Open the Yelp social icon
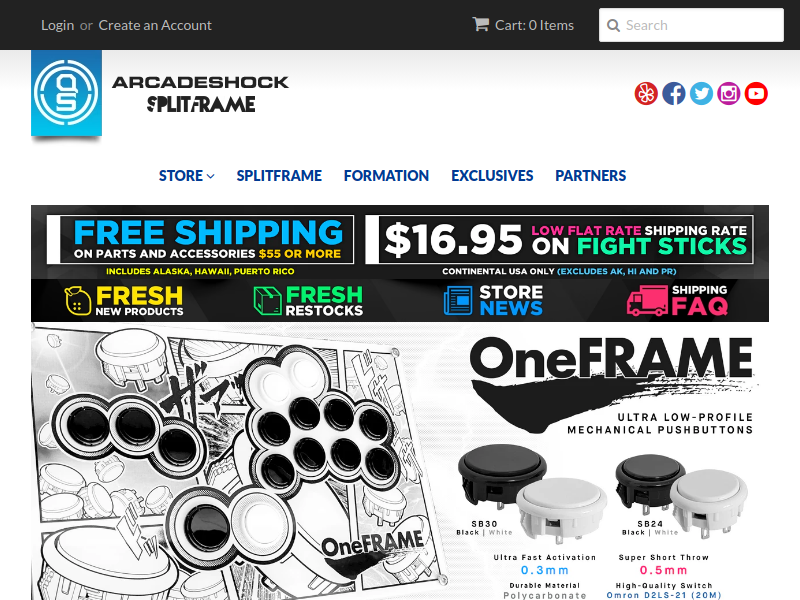Screen dimensions: 800x600 pyautogui.click(x=646, y=93)
